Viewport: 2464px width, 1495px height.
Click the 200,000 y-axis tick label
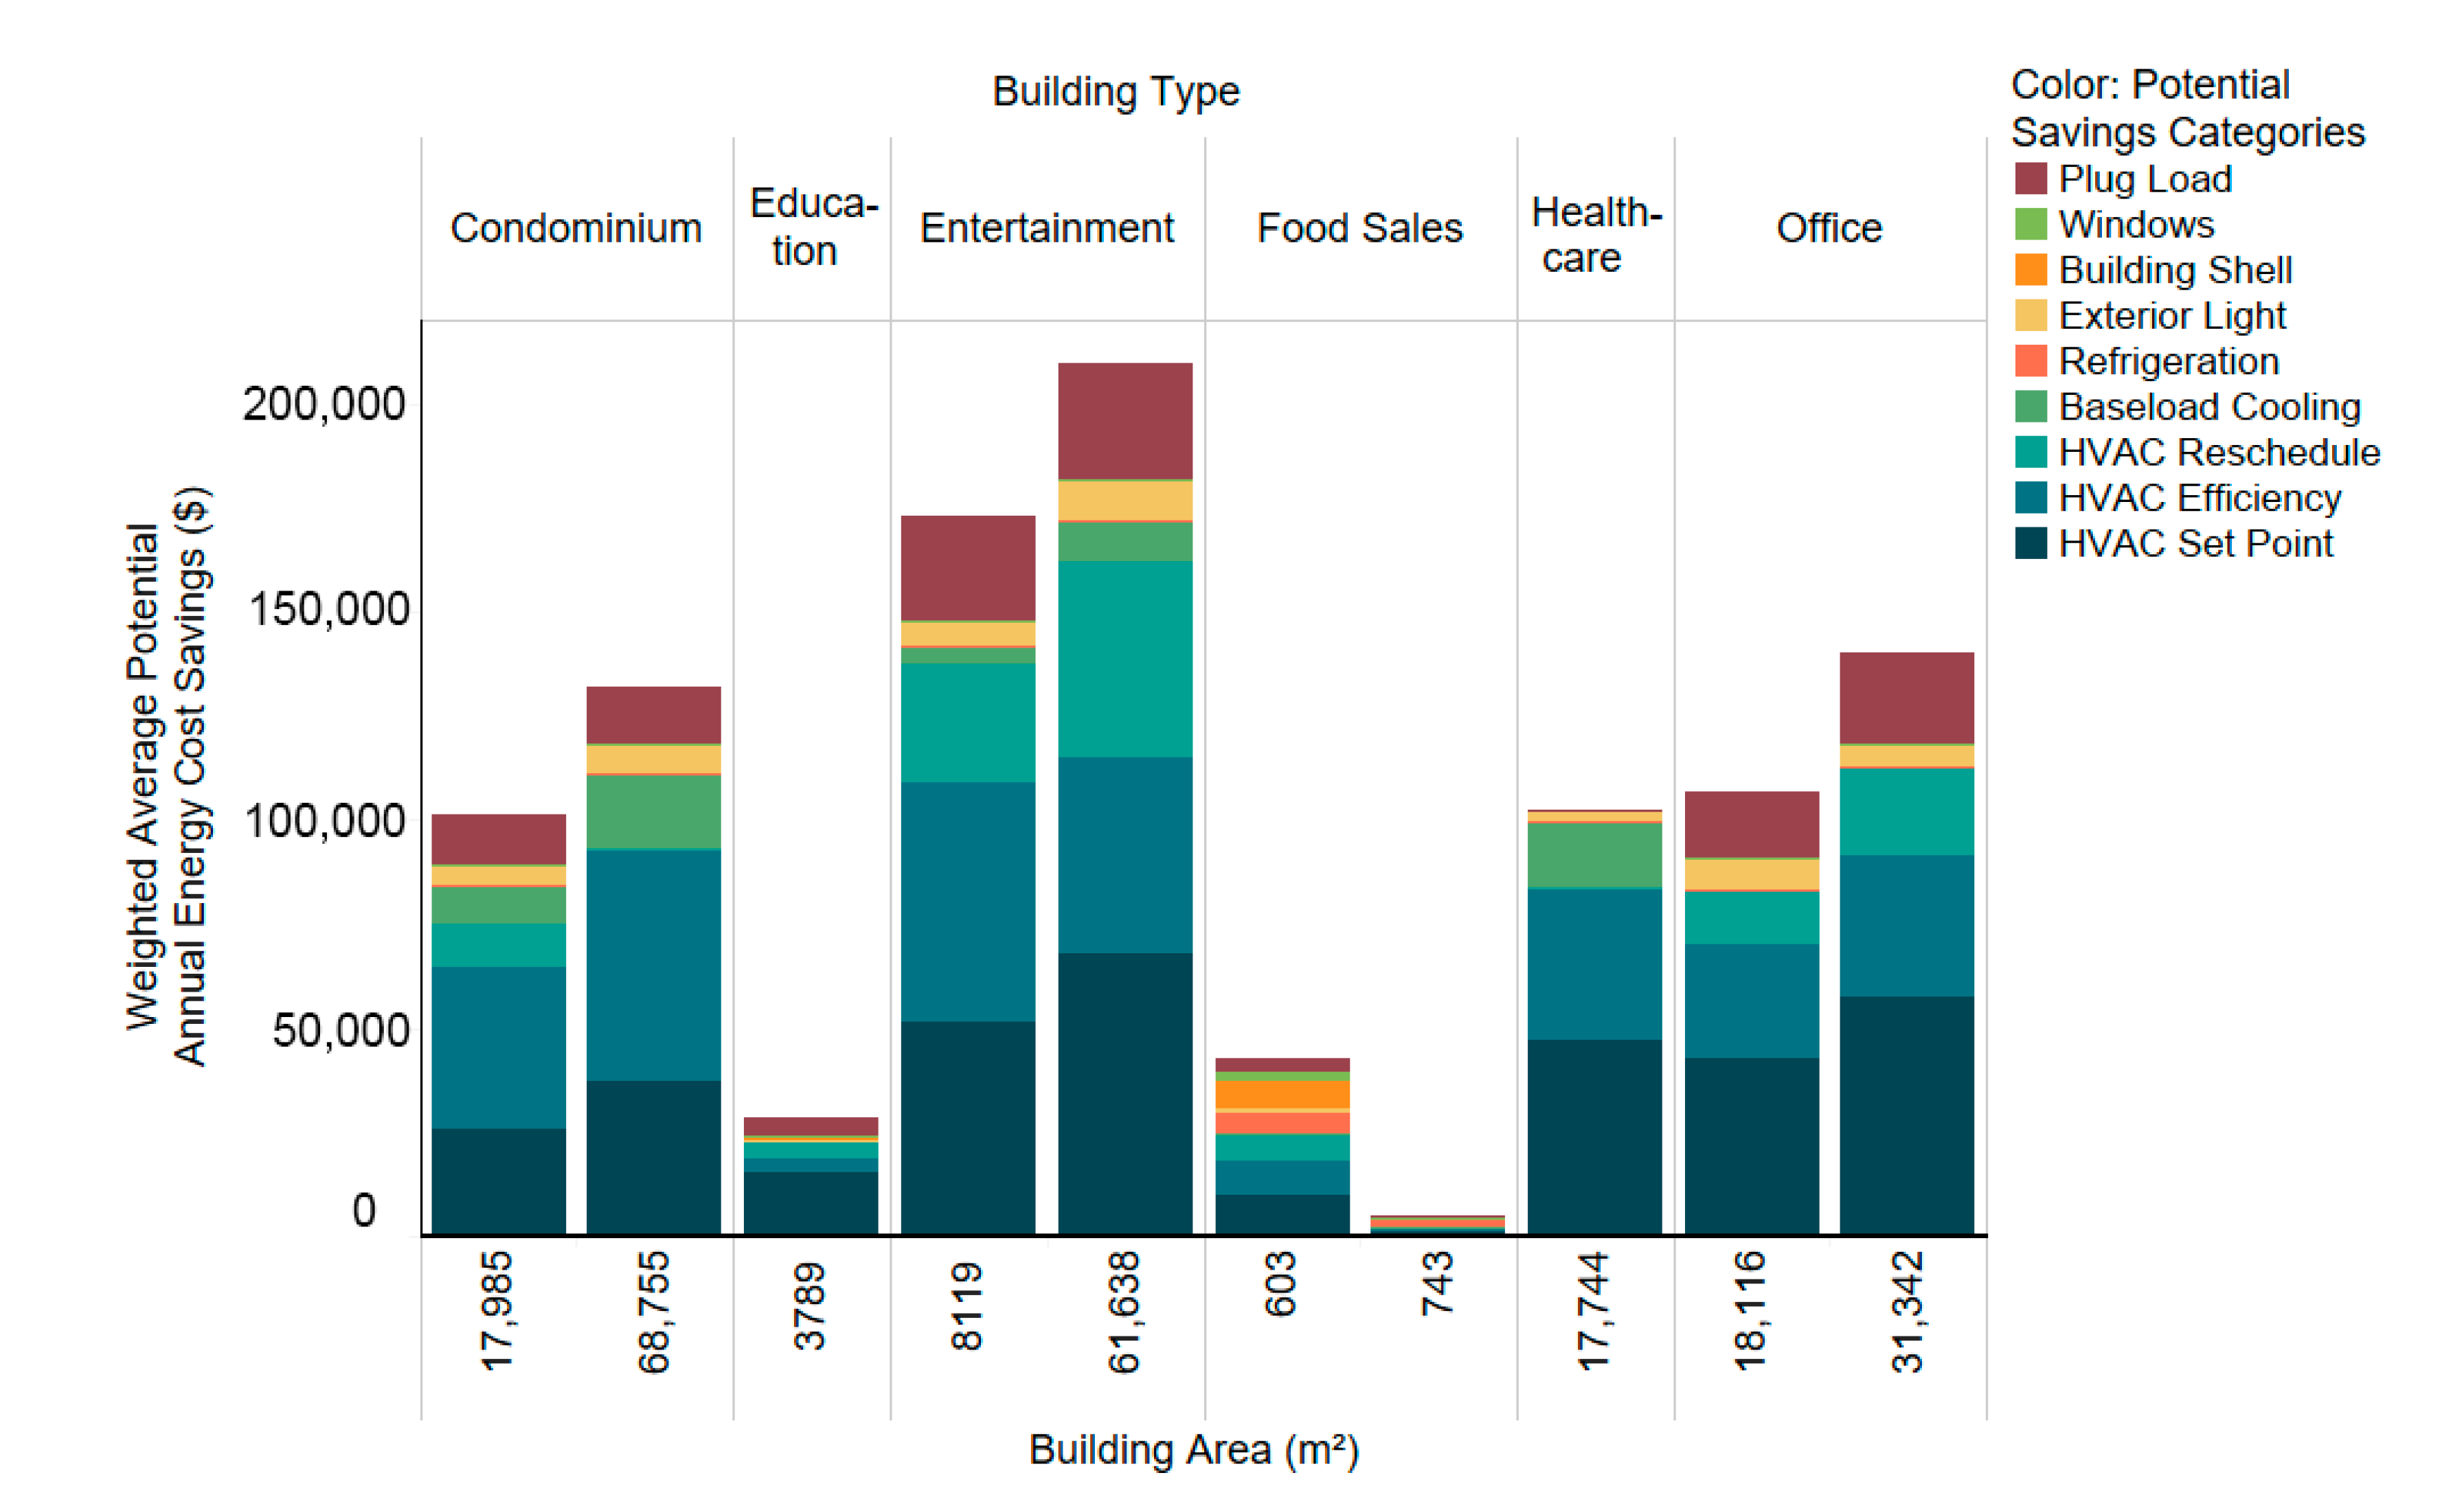point(324,404)
